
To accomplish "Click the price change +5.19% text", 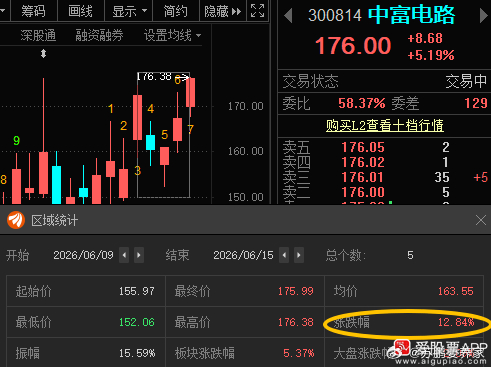I will (x=431, y=55).
